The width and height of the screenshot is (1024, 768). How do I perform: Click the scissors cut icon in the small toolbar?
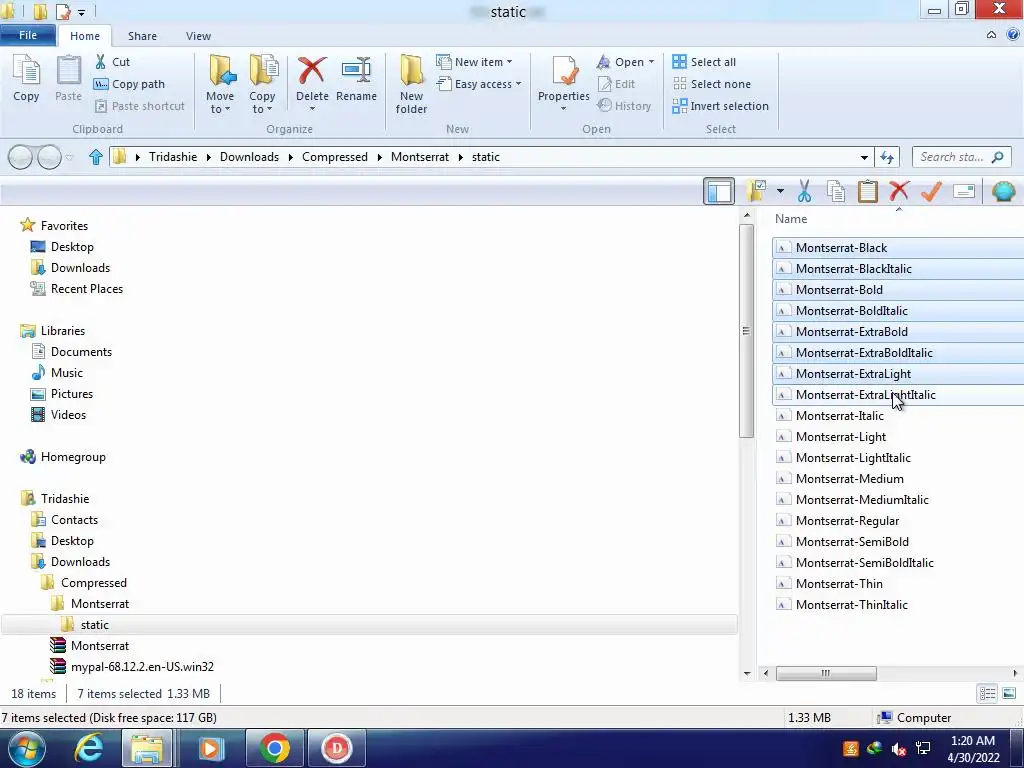pyautogui.click(x=805, y=191)
